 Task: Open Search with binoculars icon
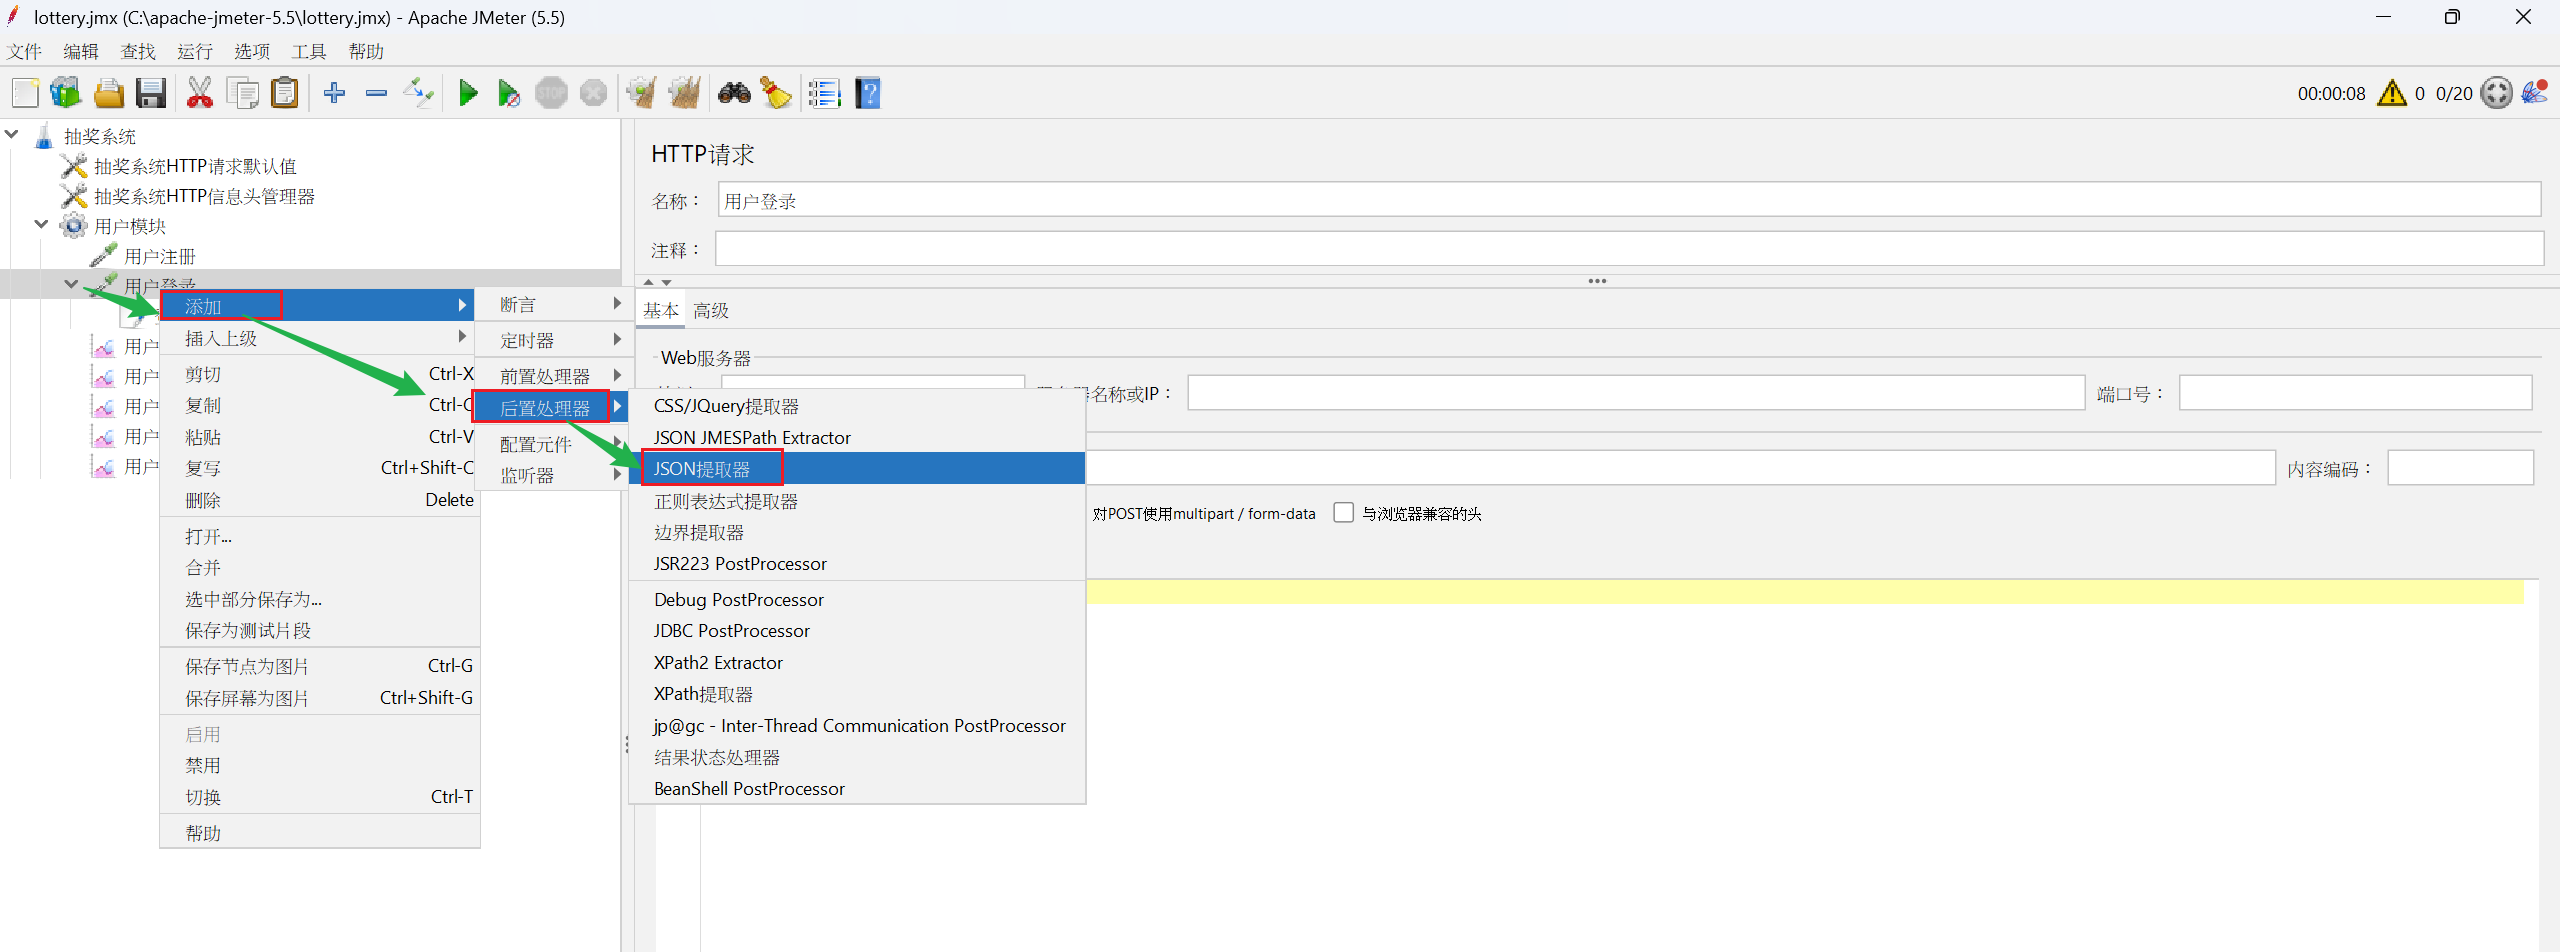click(734, 93)
